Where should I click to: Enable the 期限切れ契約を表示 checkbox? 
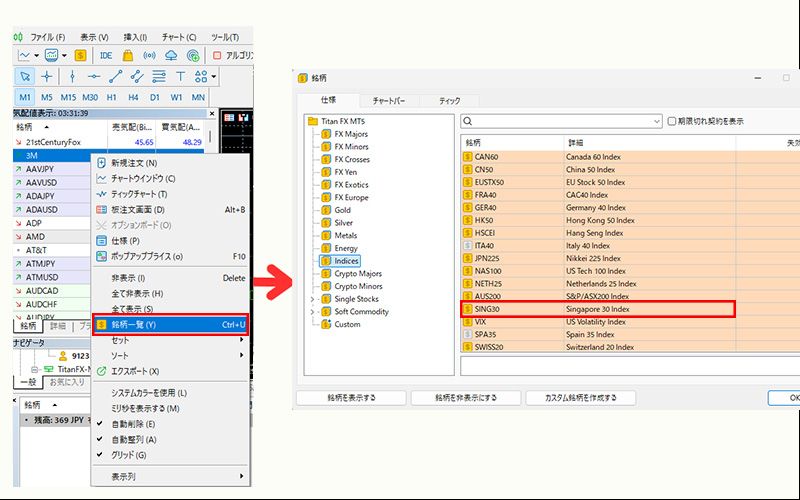point(673,121)
